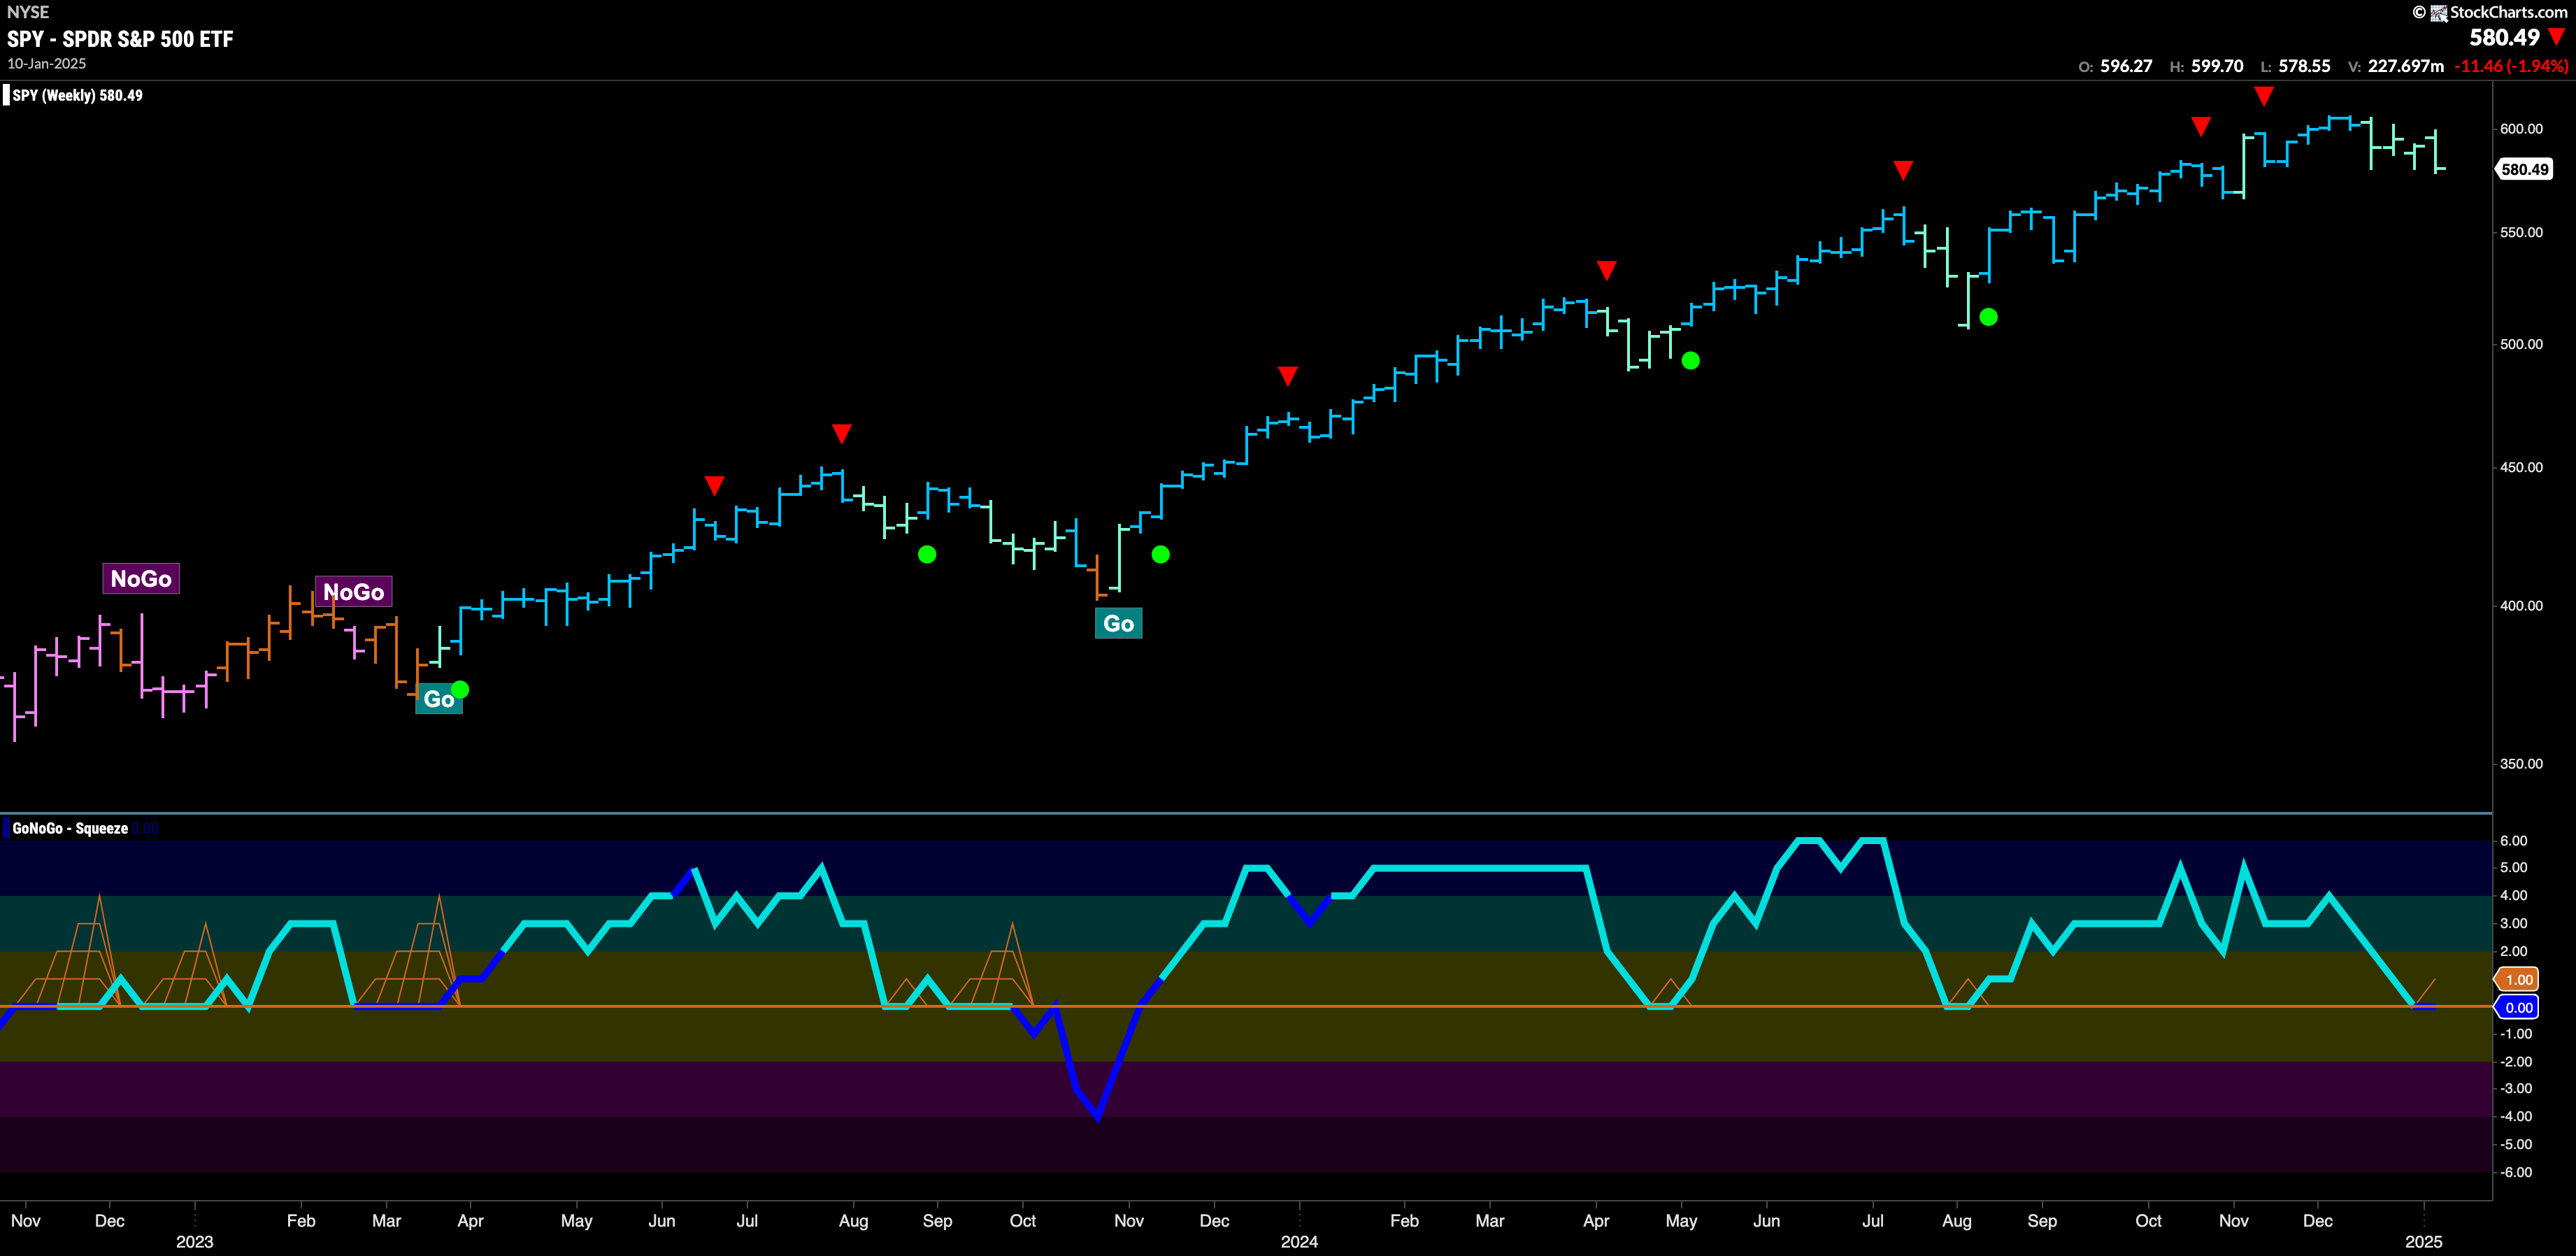Click the red triangle near late December 2023
Viewport: 2576px width, 1256px height.
point(1288,376)
